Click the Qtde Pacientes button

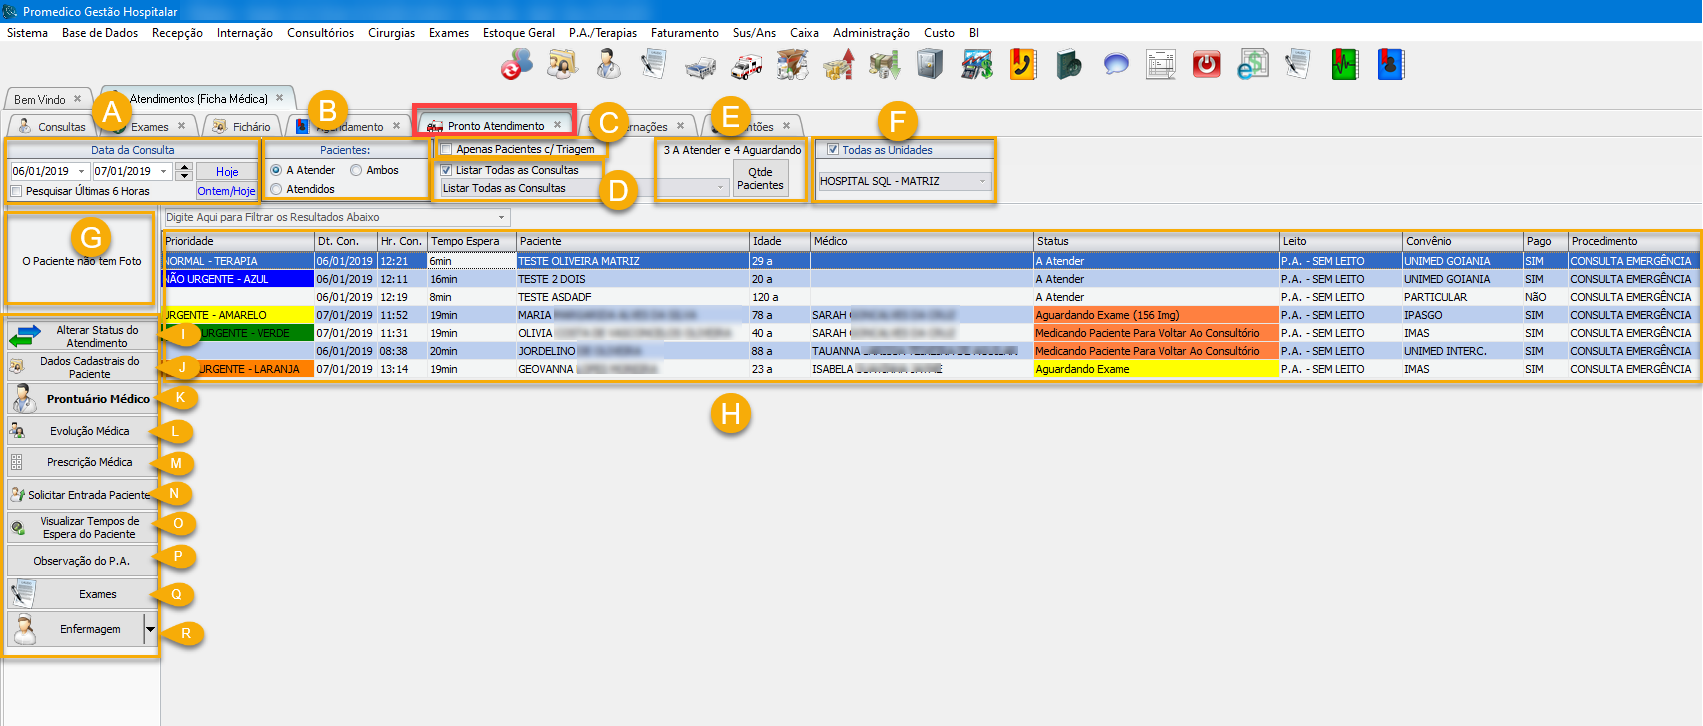point(760,178)
